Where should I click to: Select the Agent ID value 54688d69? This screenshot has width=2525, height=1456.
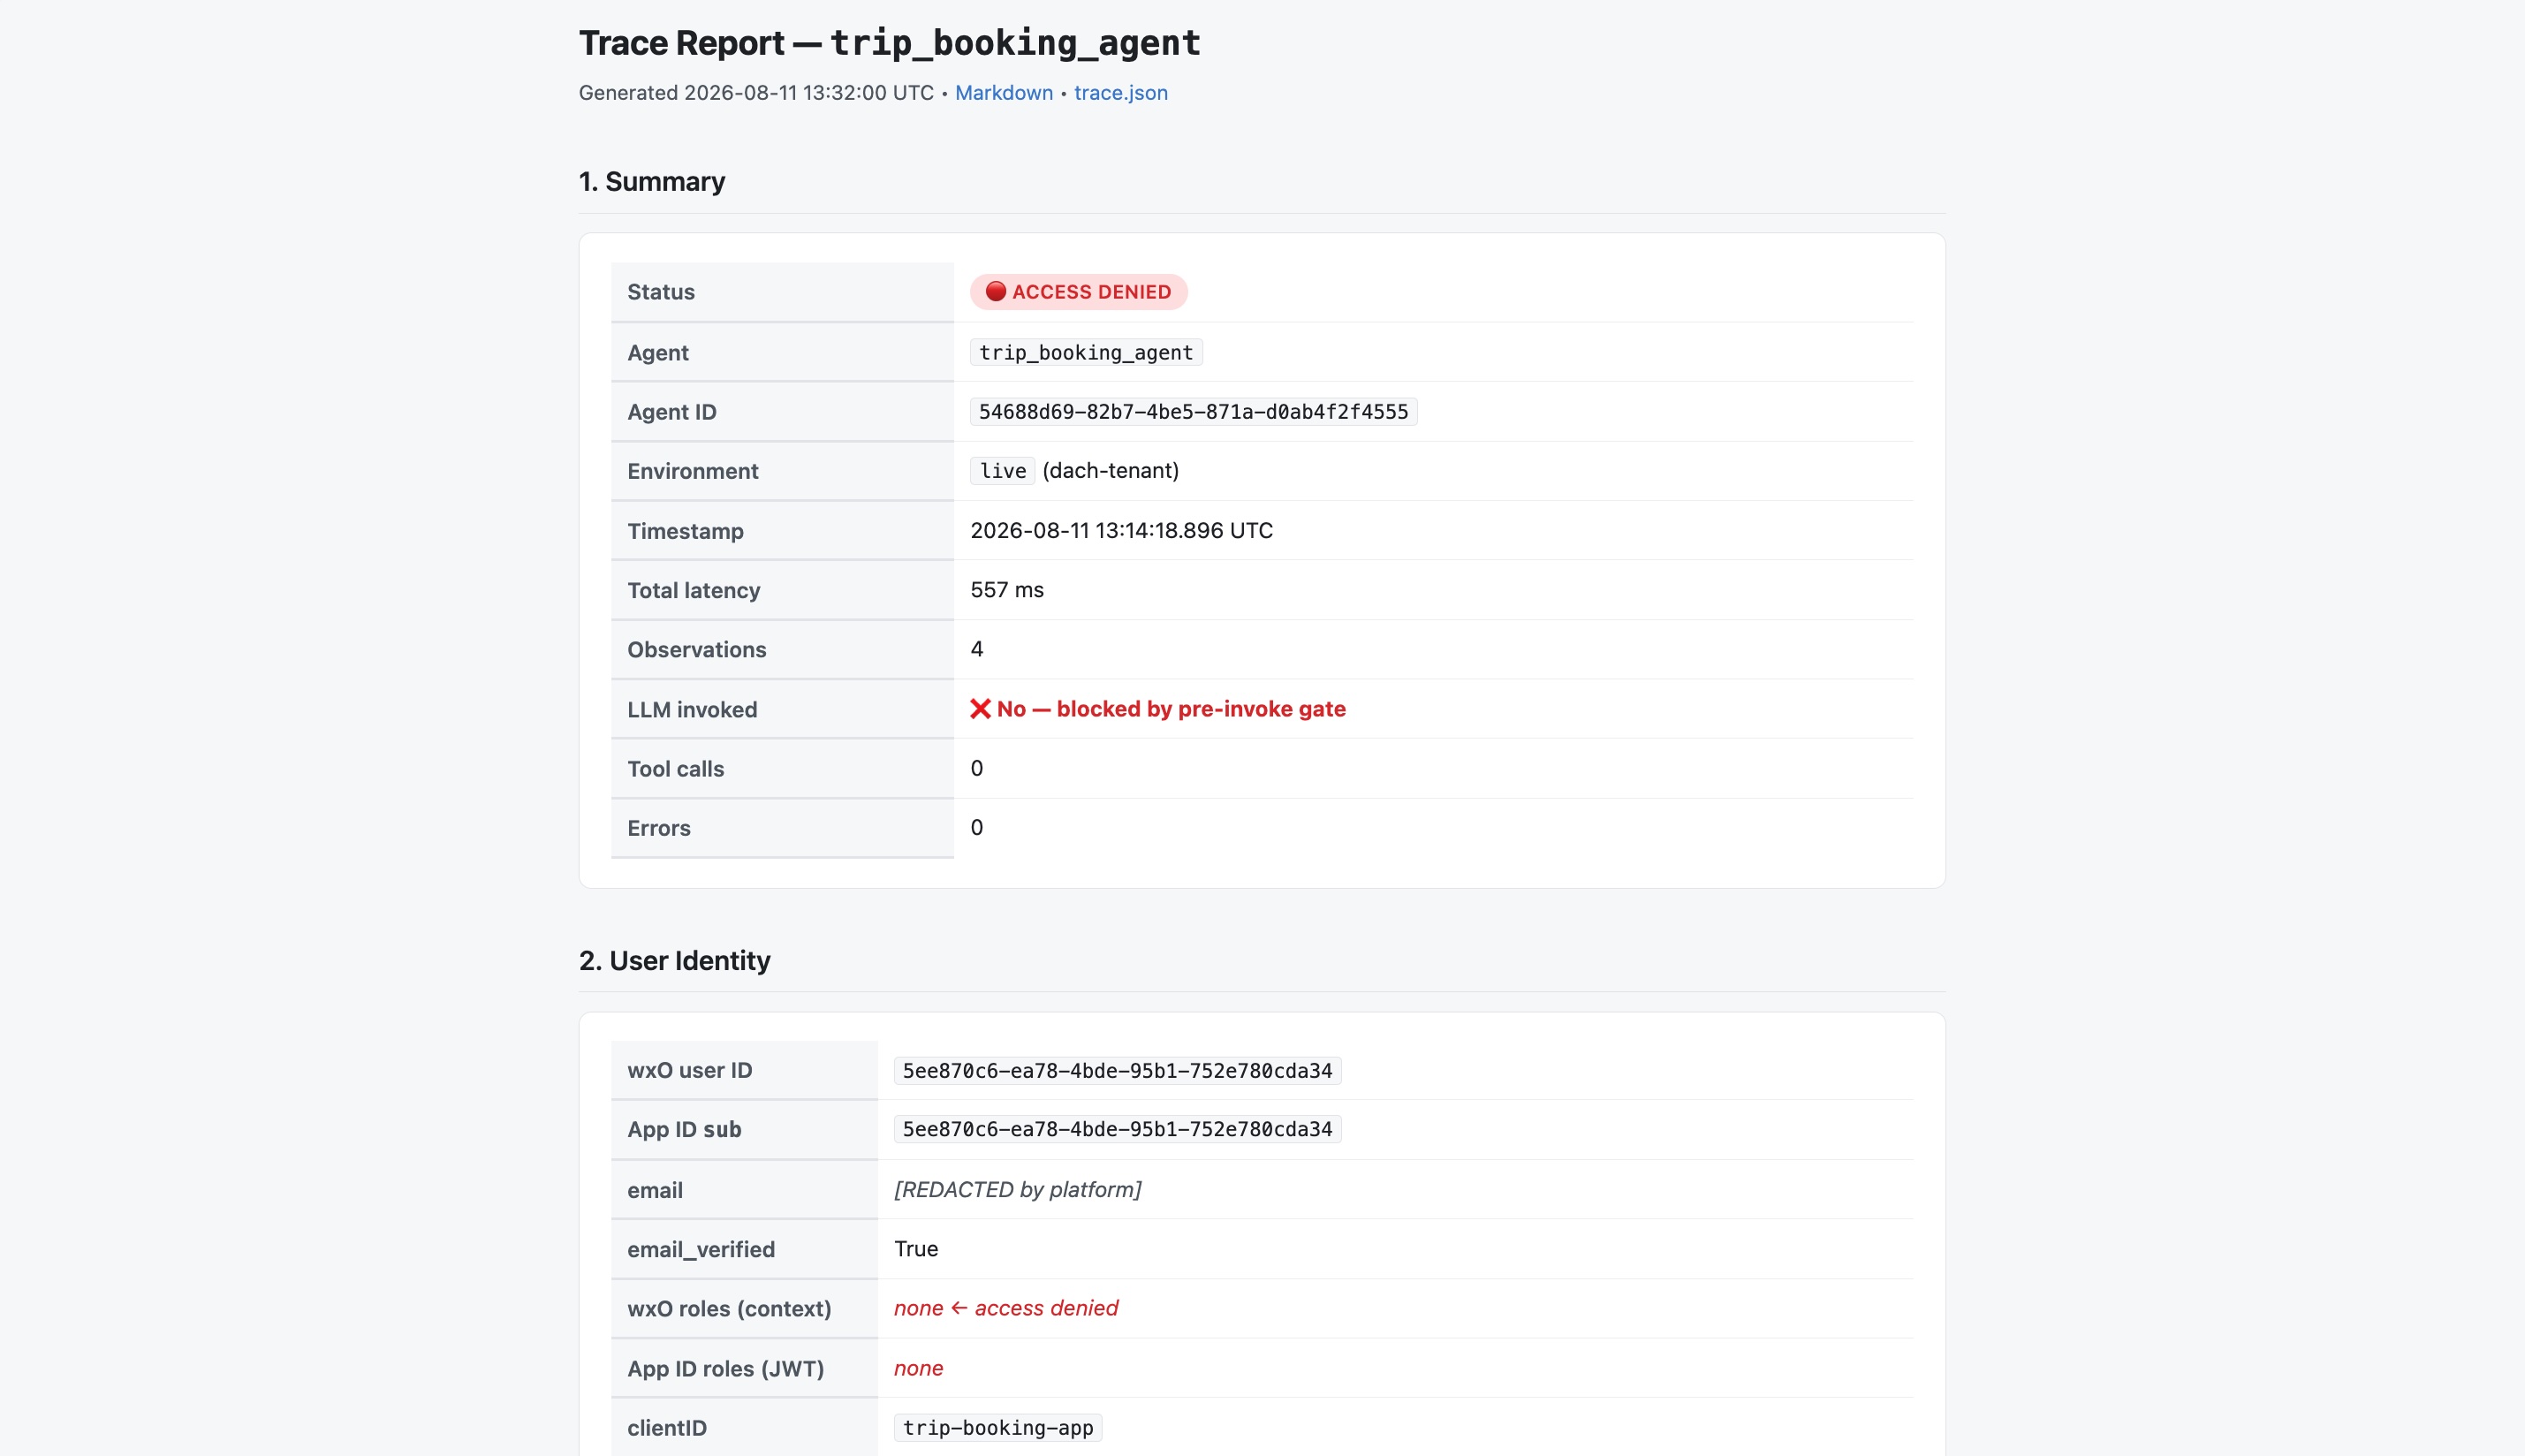coord(1193,411)
